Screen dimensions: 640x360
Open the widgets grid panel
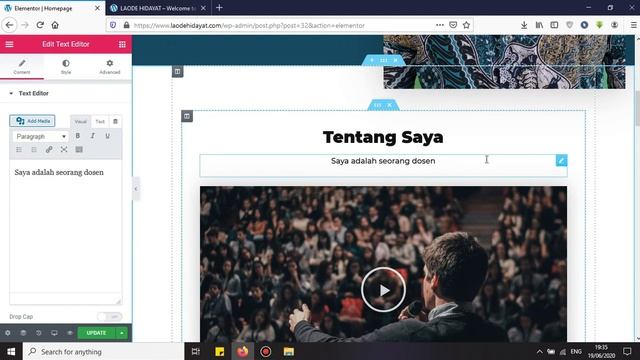tap(122, 44)
